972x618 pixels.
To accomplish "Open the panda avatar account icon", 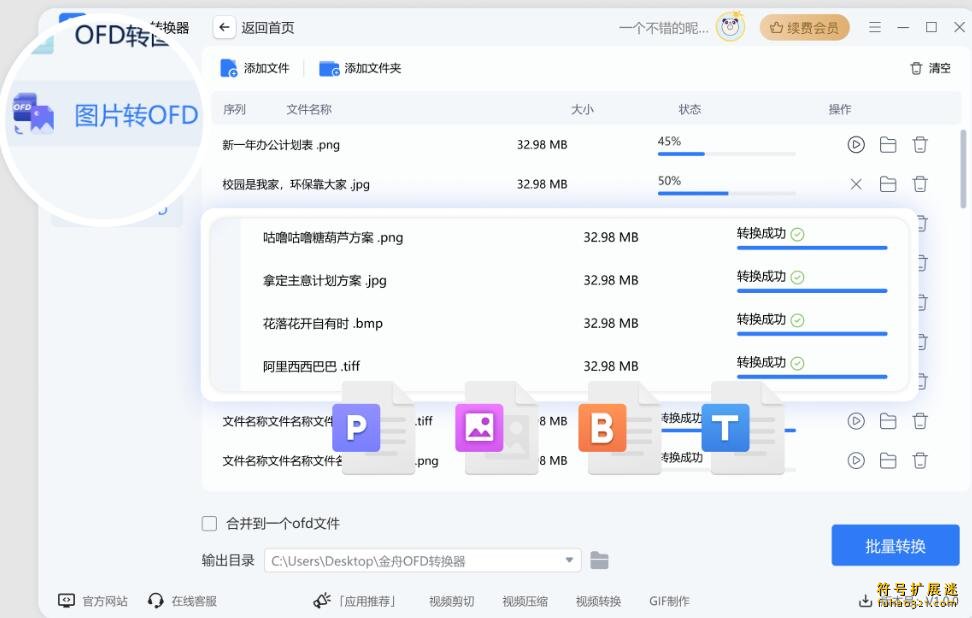I will pyautogui.click(x=729, y=27).
